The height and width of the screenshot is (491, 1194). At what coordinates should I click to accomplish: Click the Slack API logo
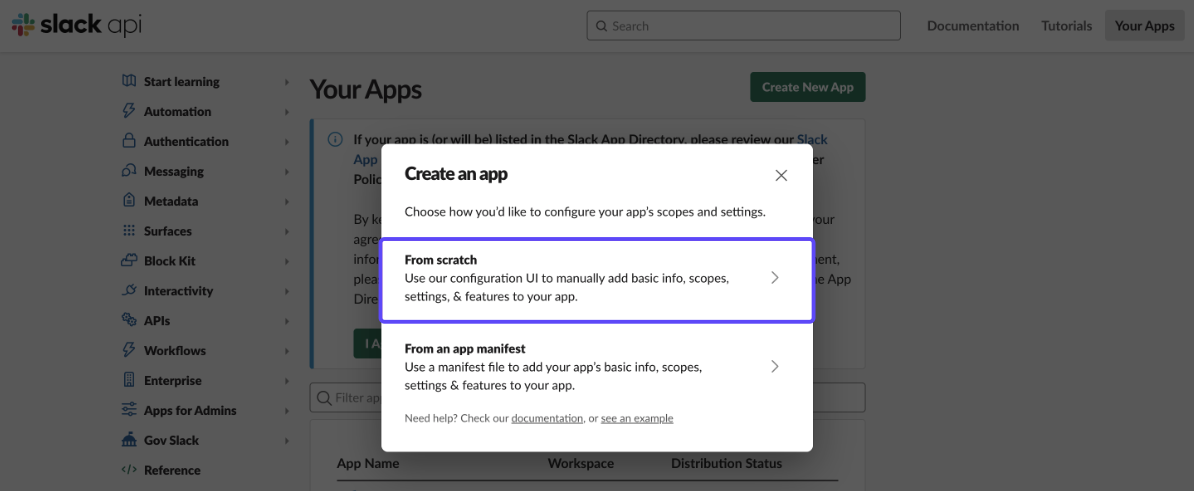[76, 25]
